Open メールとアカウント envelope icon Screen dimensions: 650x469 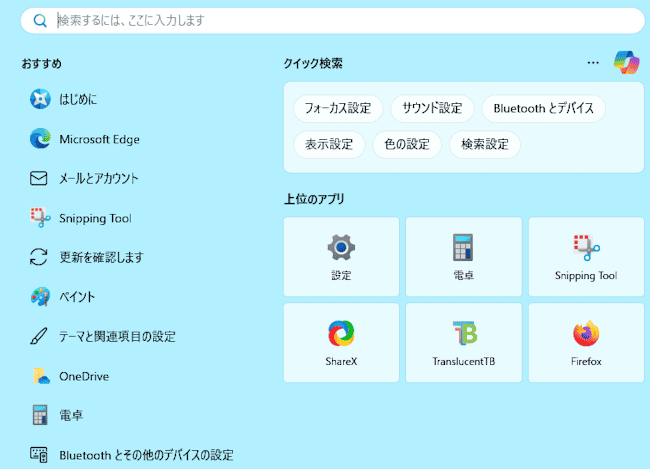click(39, 178)
